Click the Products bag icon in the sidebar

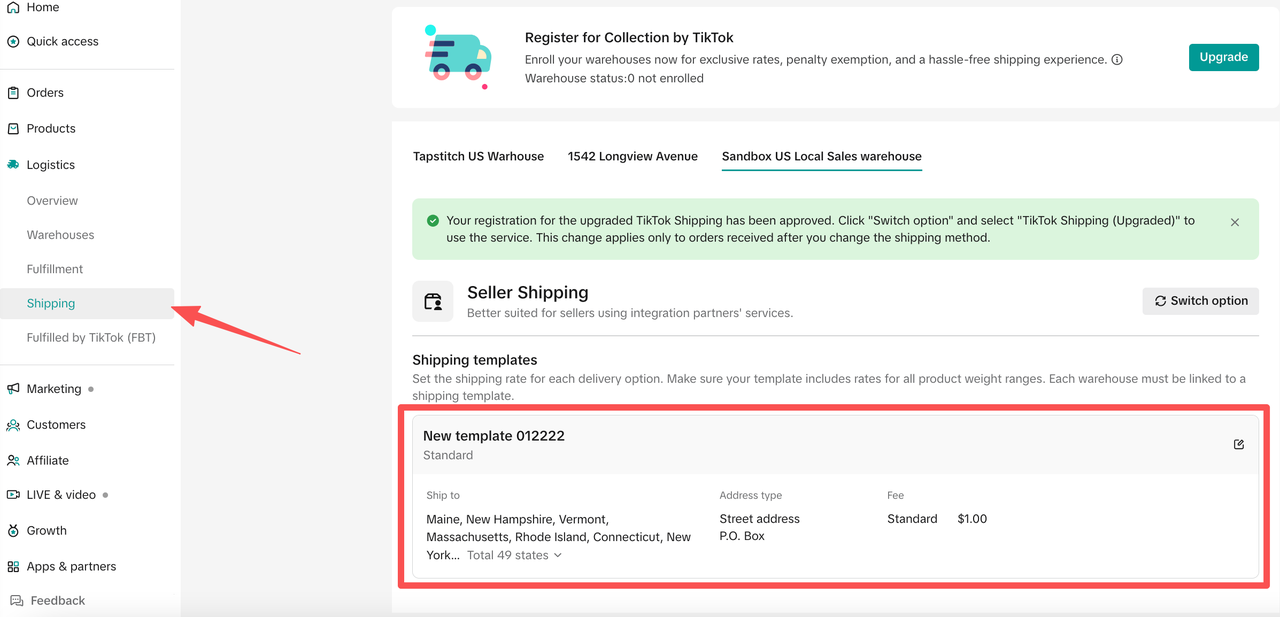point(13,129)
